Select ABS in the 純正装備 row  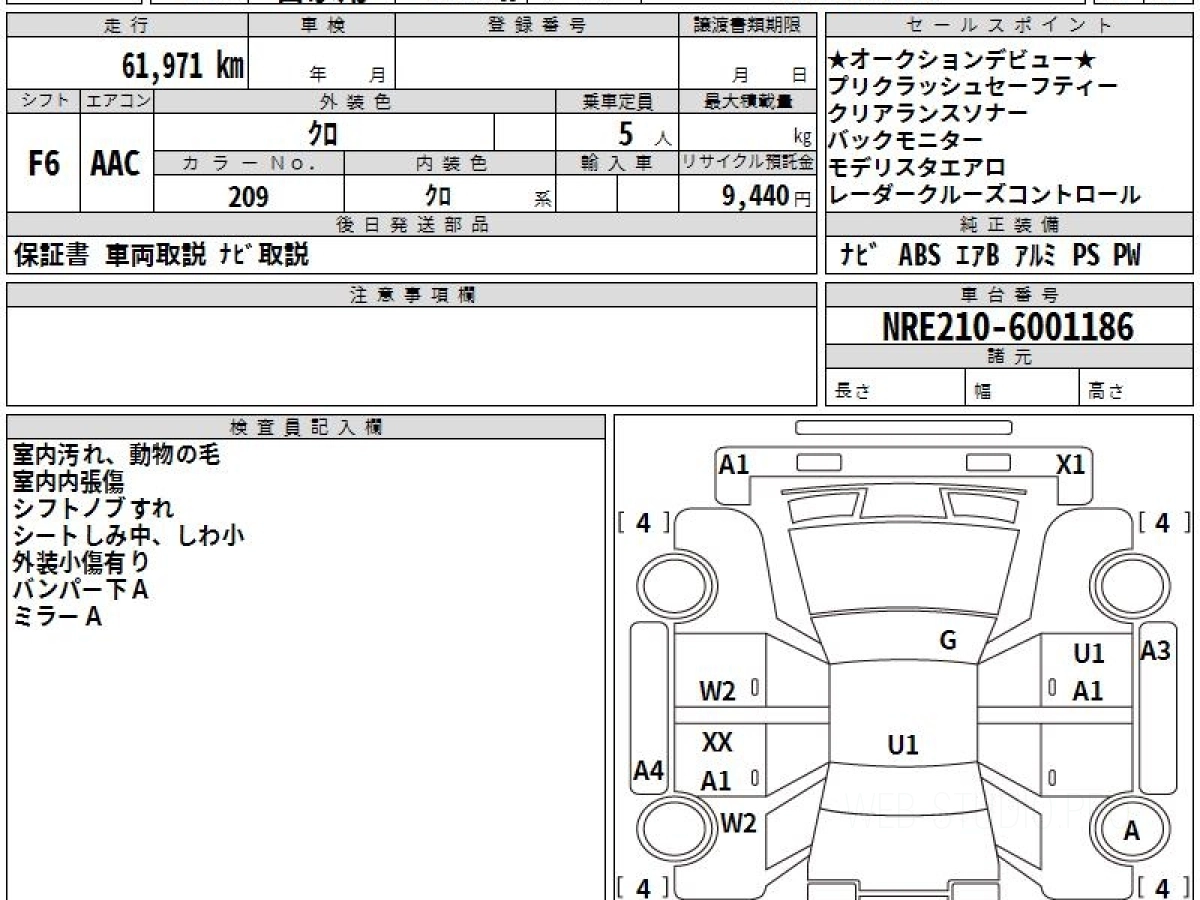(x=919, y=256)
